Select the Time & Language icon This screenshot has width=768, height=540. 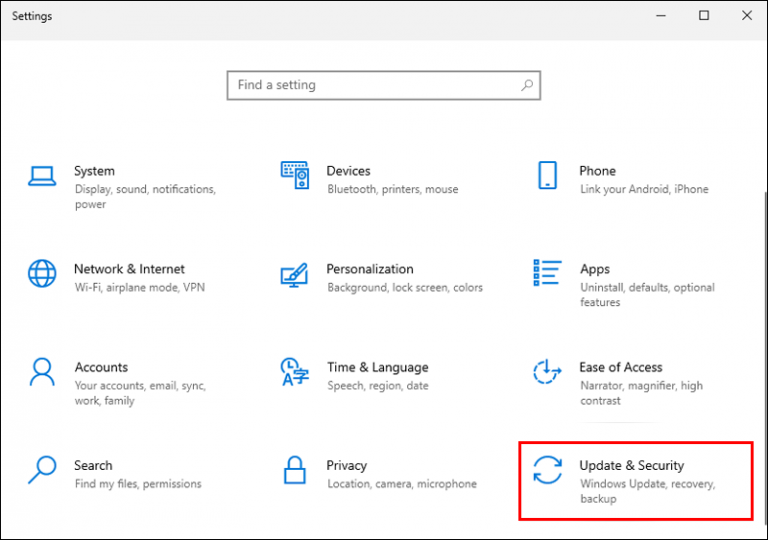(x=294, y=371)
